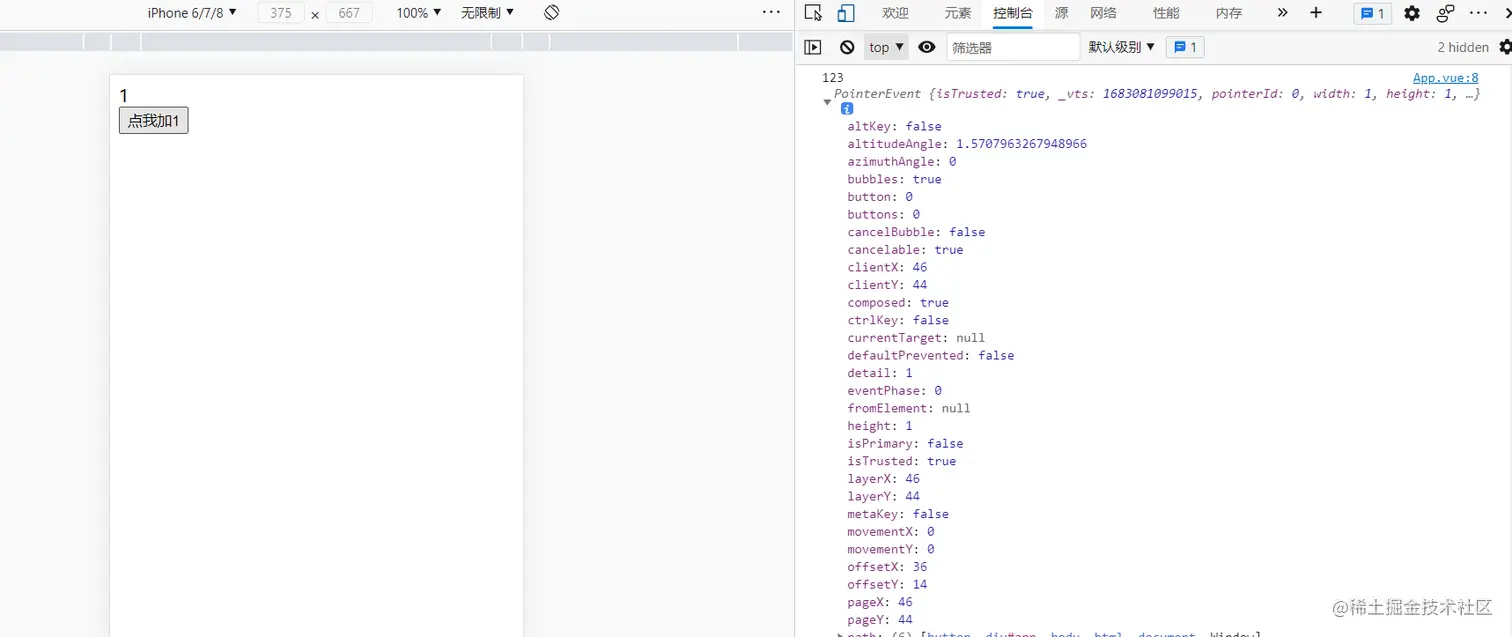This screenshot has width=1512, height=637.
Task: Select the eventPhase: 0 row
Action: [894, 390]
